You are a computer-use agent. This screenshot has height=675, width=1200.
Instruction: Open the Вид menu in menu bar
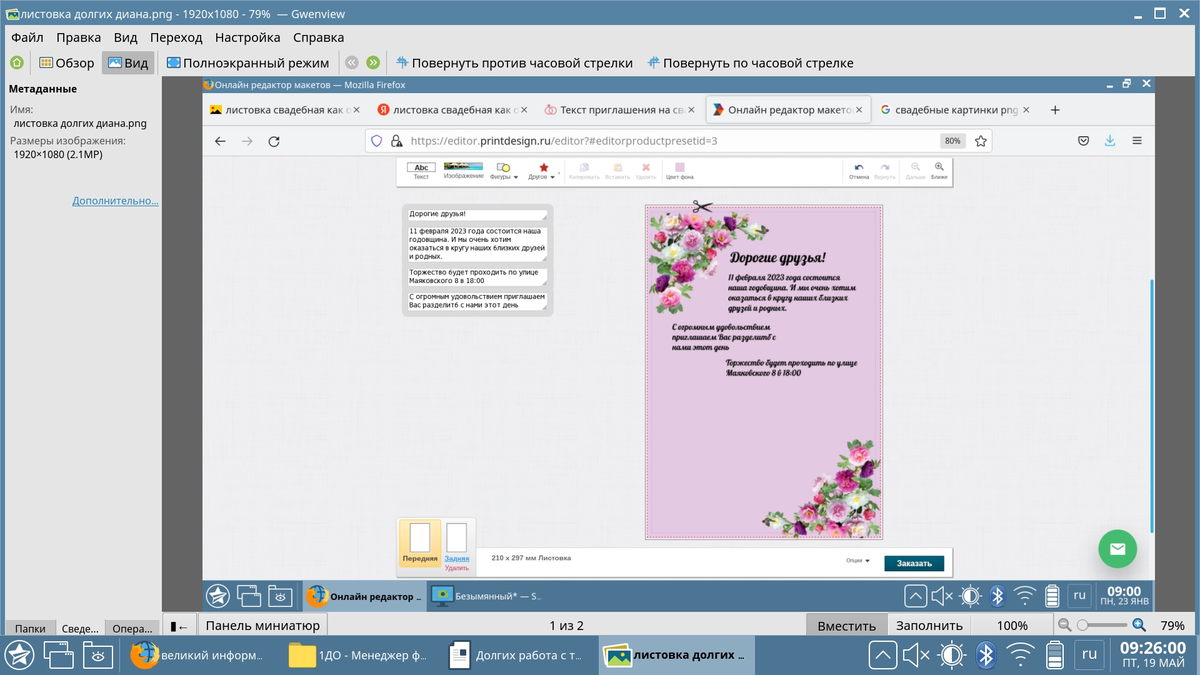[x=125, y=37]
